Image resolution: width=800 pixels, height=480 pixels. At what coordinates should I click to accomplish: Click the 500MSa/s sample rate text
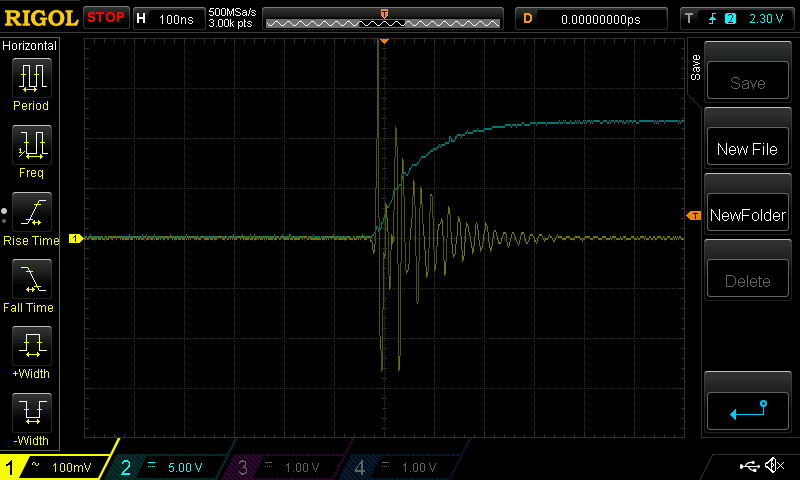pyautogui.click(x=232, y=12)
